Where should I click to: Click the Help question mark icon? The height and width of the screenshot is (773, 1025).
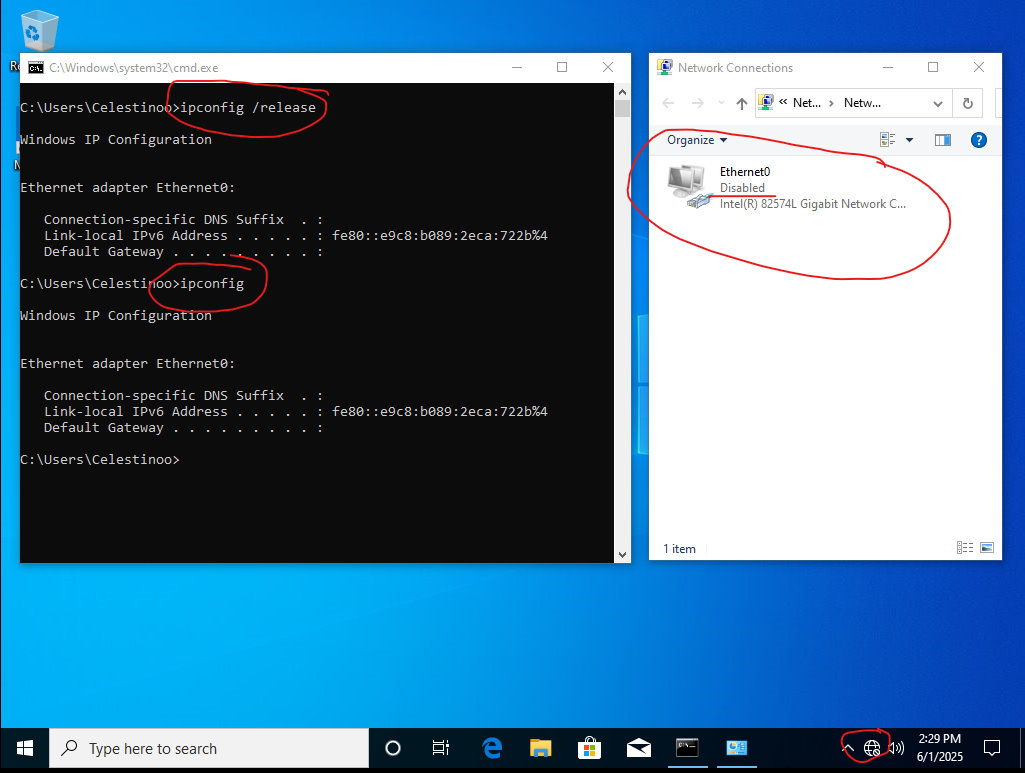pos(979,140)
